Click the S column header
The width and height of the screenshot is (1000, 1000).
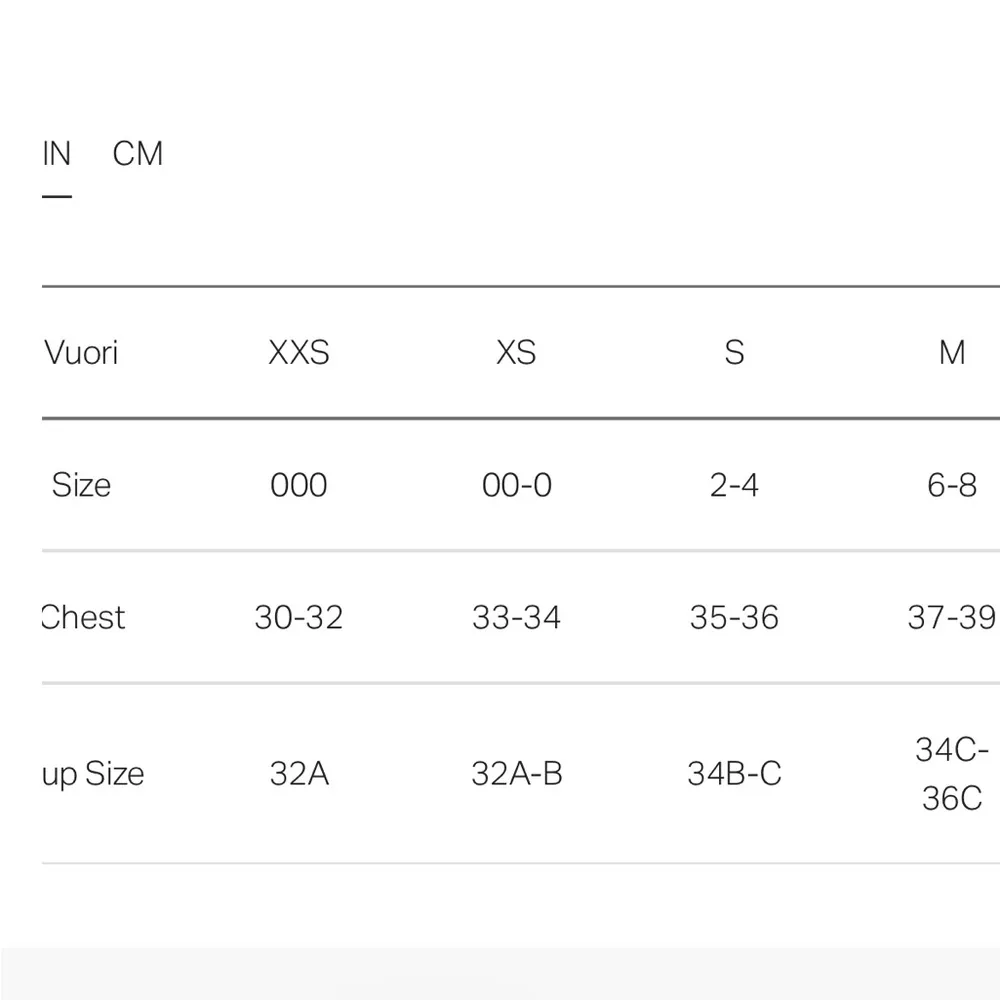[x=734, y=352]
